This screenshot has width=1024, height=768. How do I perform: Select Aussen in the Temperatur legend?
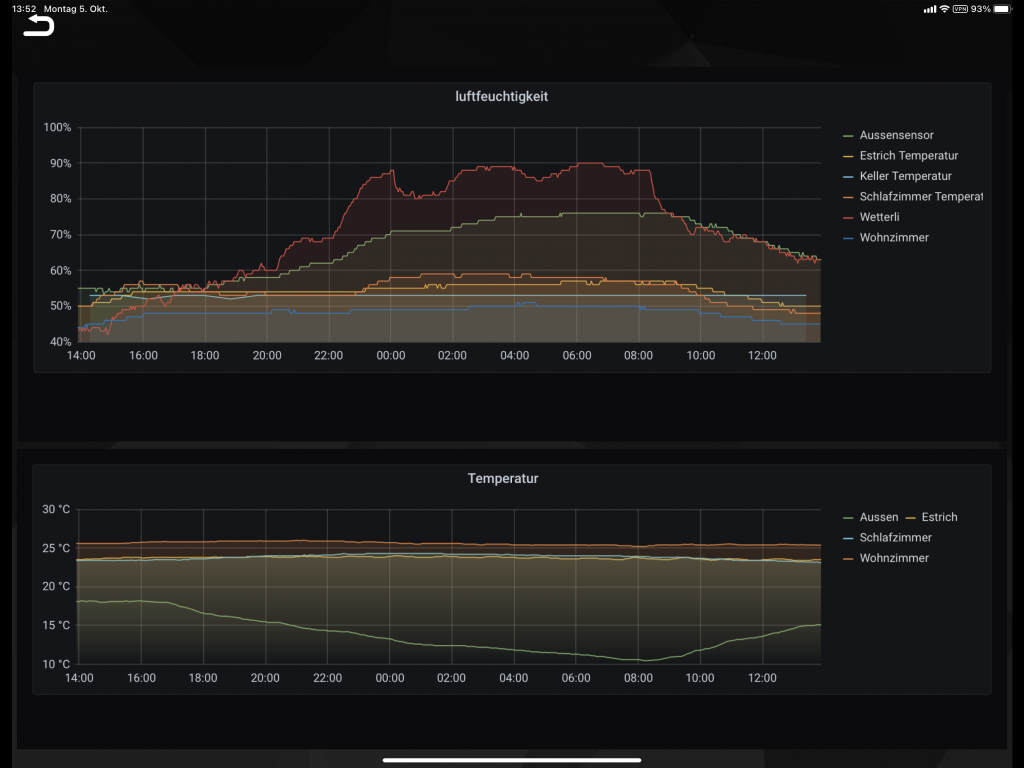pyautogui.click(x=878, y=517)
